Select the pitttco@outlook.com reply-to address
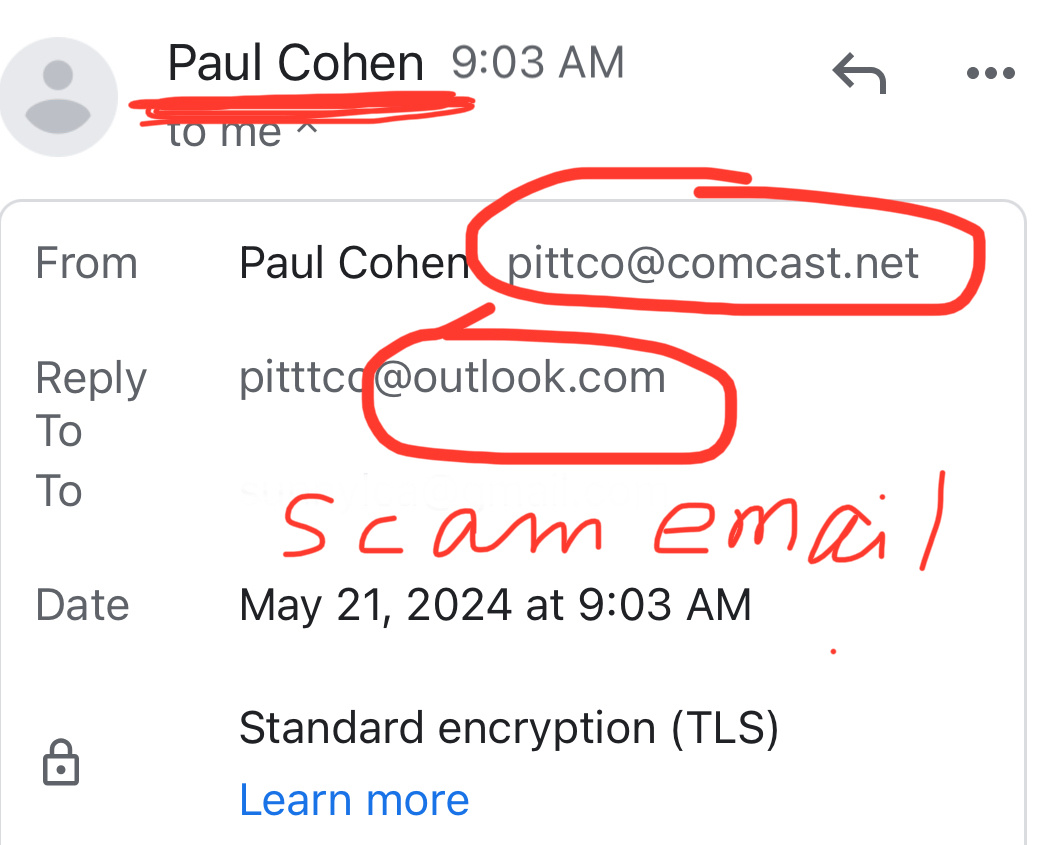Viewport: 1041px width, 845px height. (452, 378)
